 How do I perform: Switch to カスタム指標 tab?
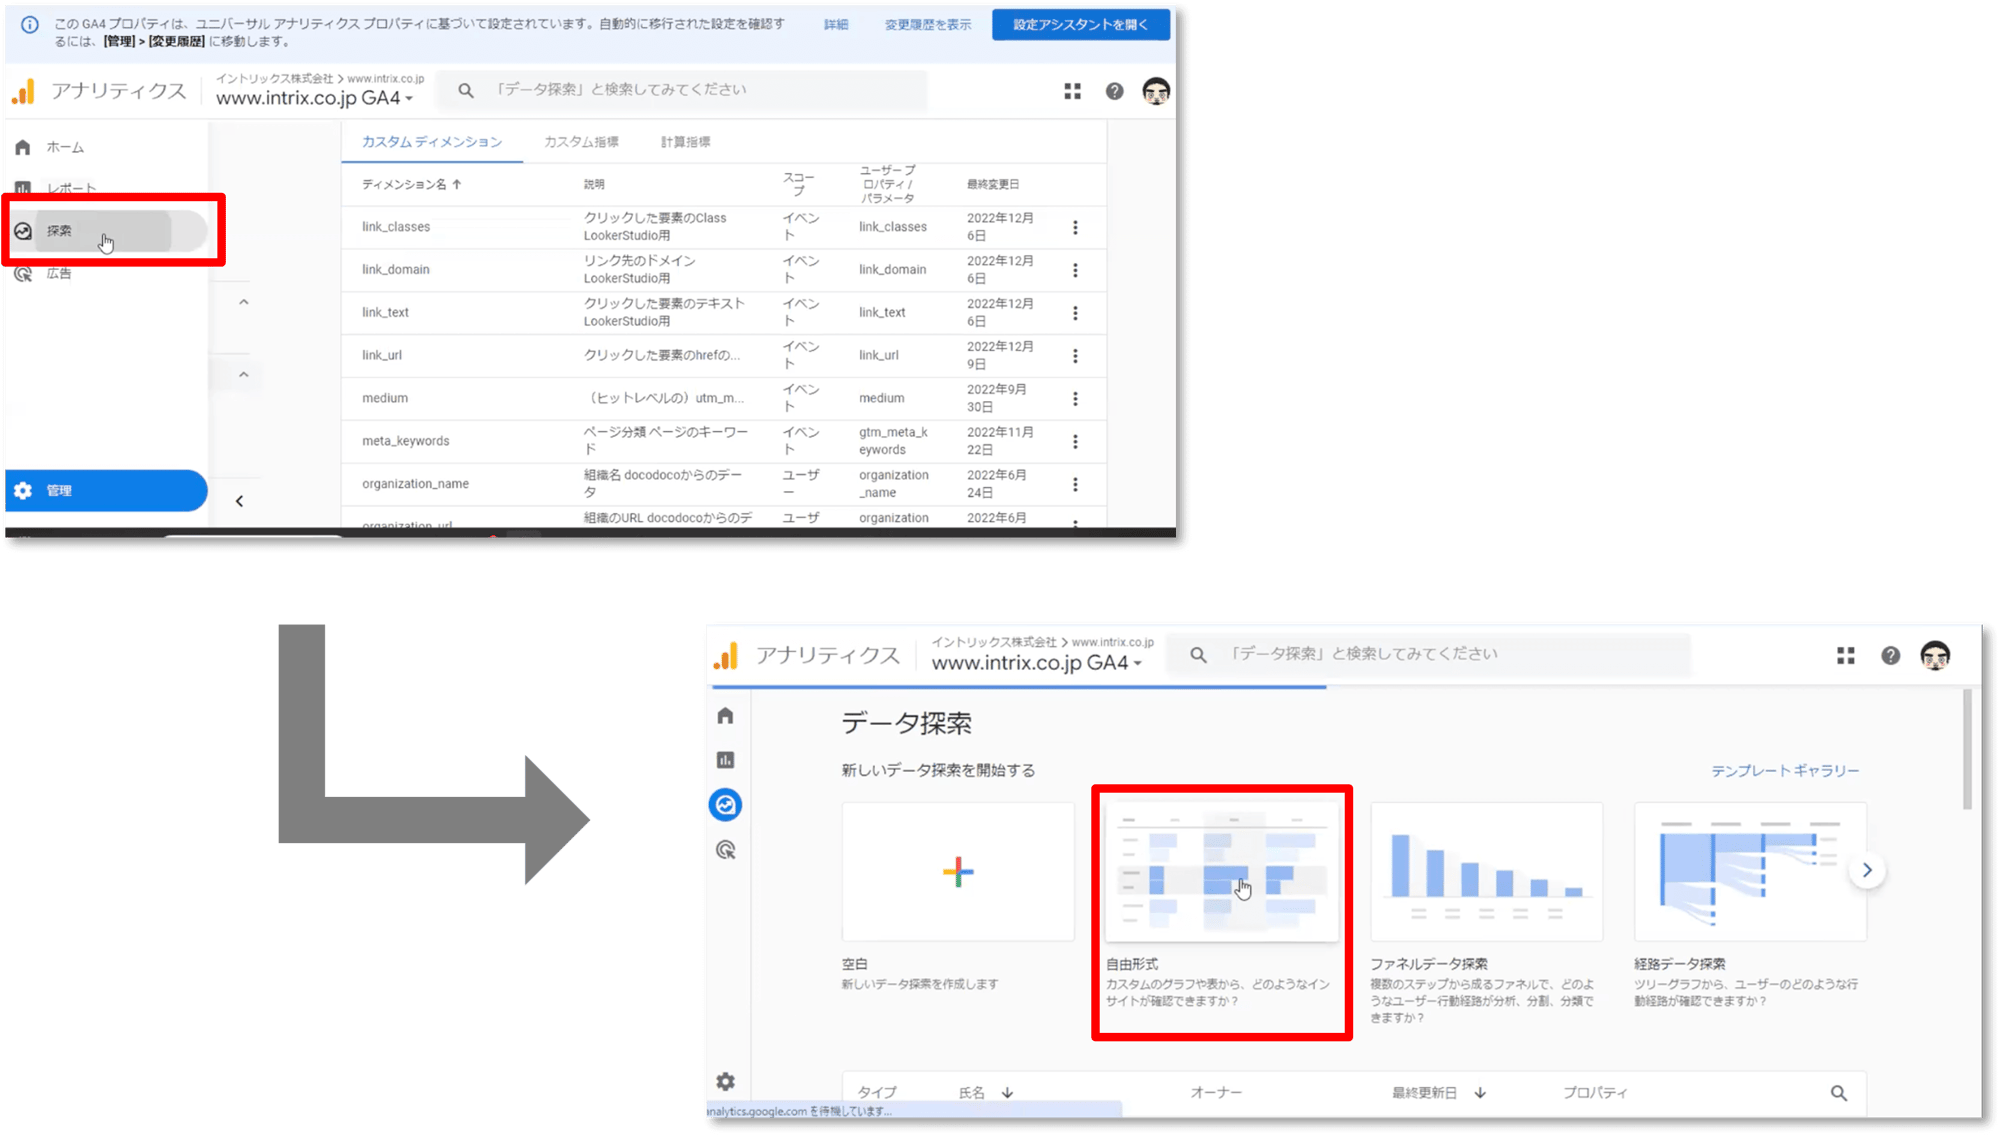[x=581, y=142]
